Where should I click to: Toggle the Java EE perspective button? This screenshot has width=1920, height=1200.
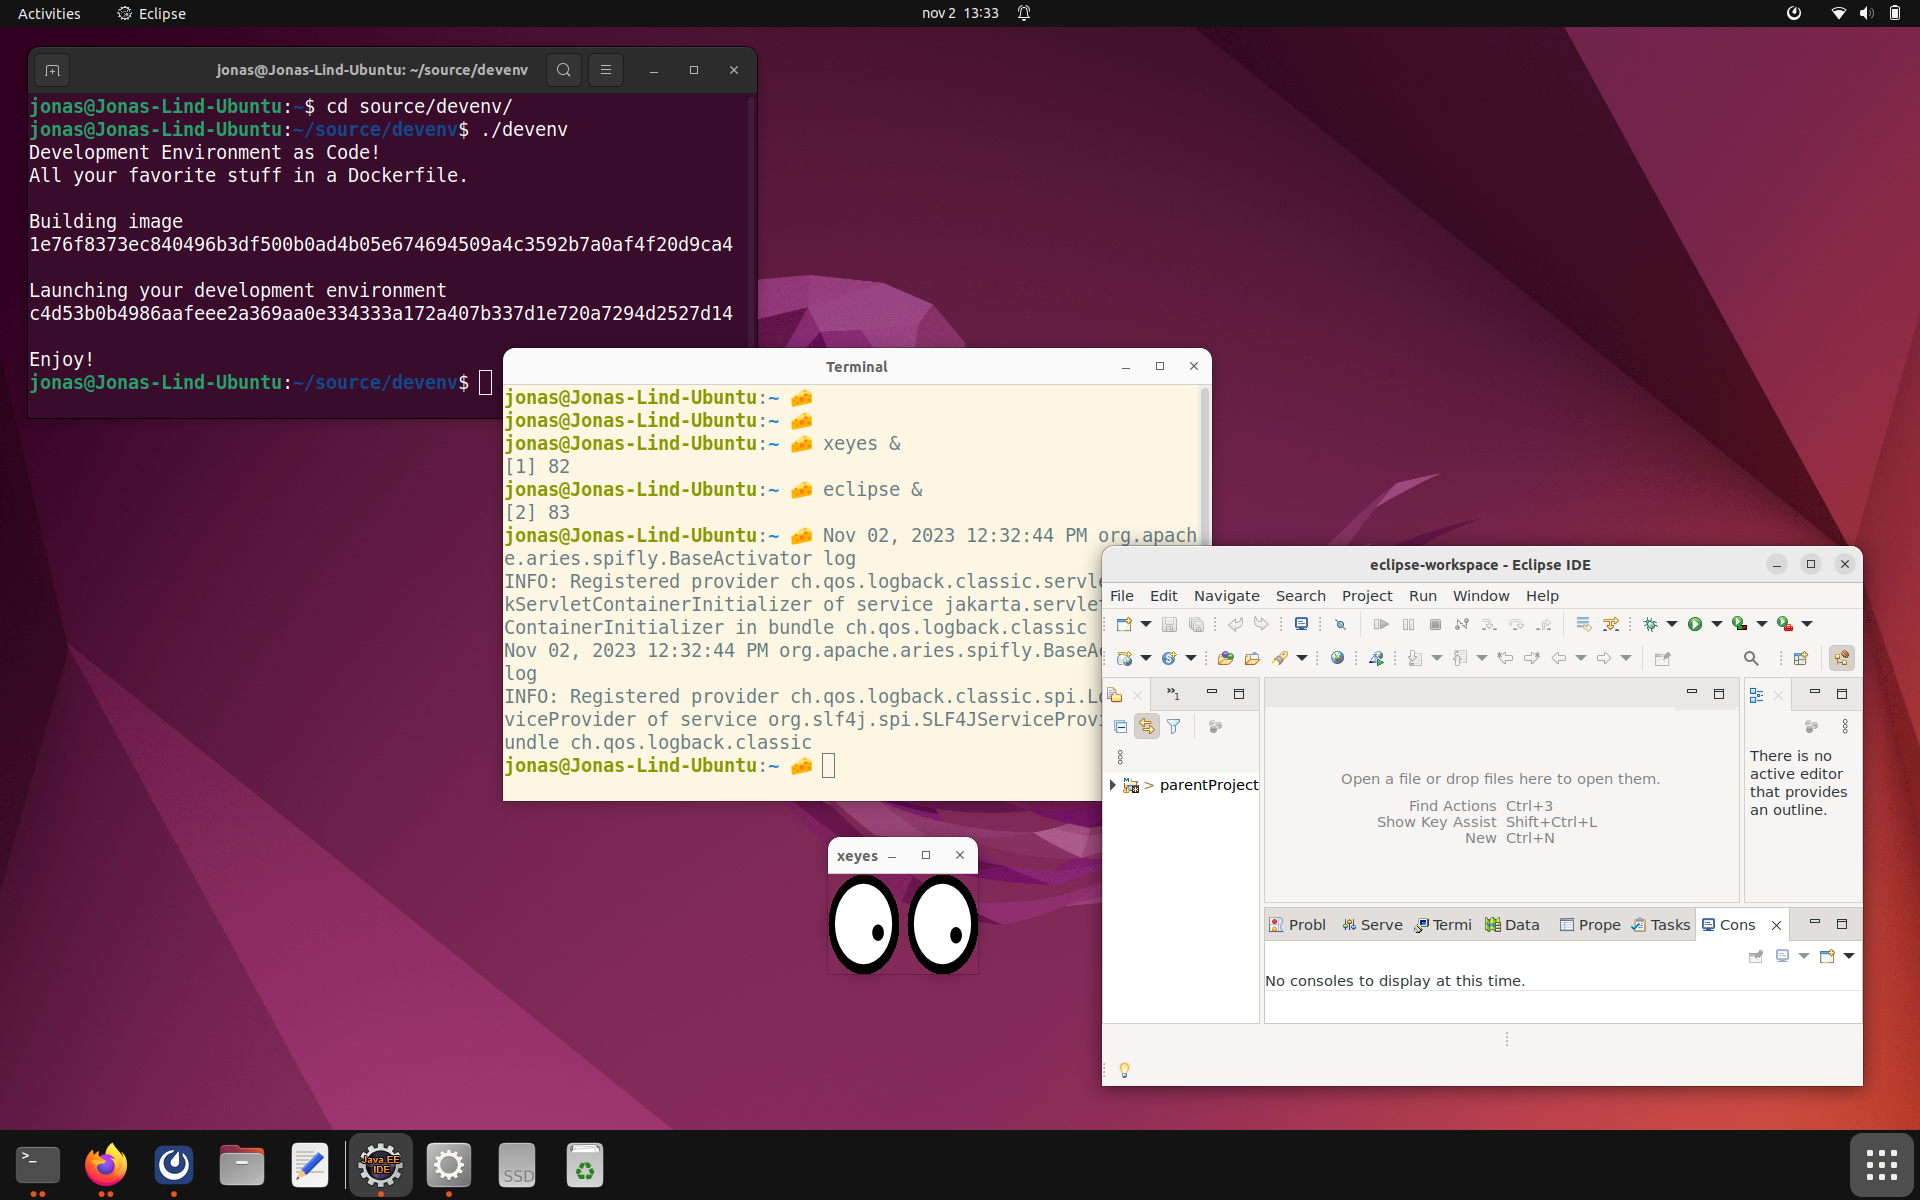pyautogui.click(x=1841, y=658)
